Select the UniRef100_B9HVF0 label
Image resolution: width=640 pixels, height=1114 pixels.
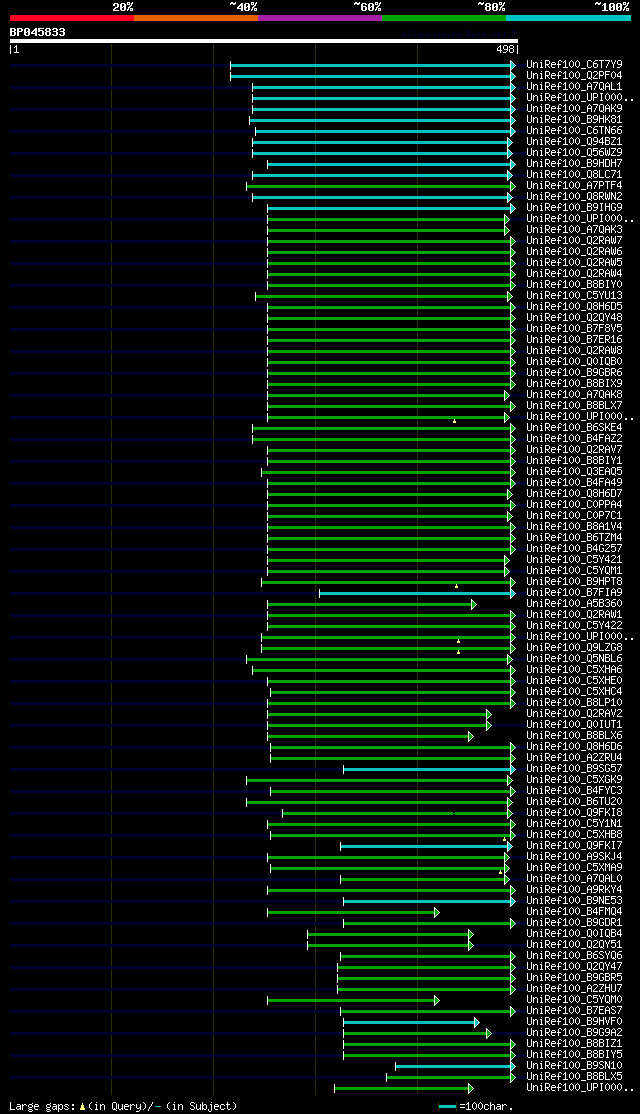(x=575, y=1022)
